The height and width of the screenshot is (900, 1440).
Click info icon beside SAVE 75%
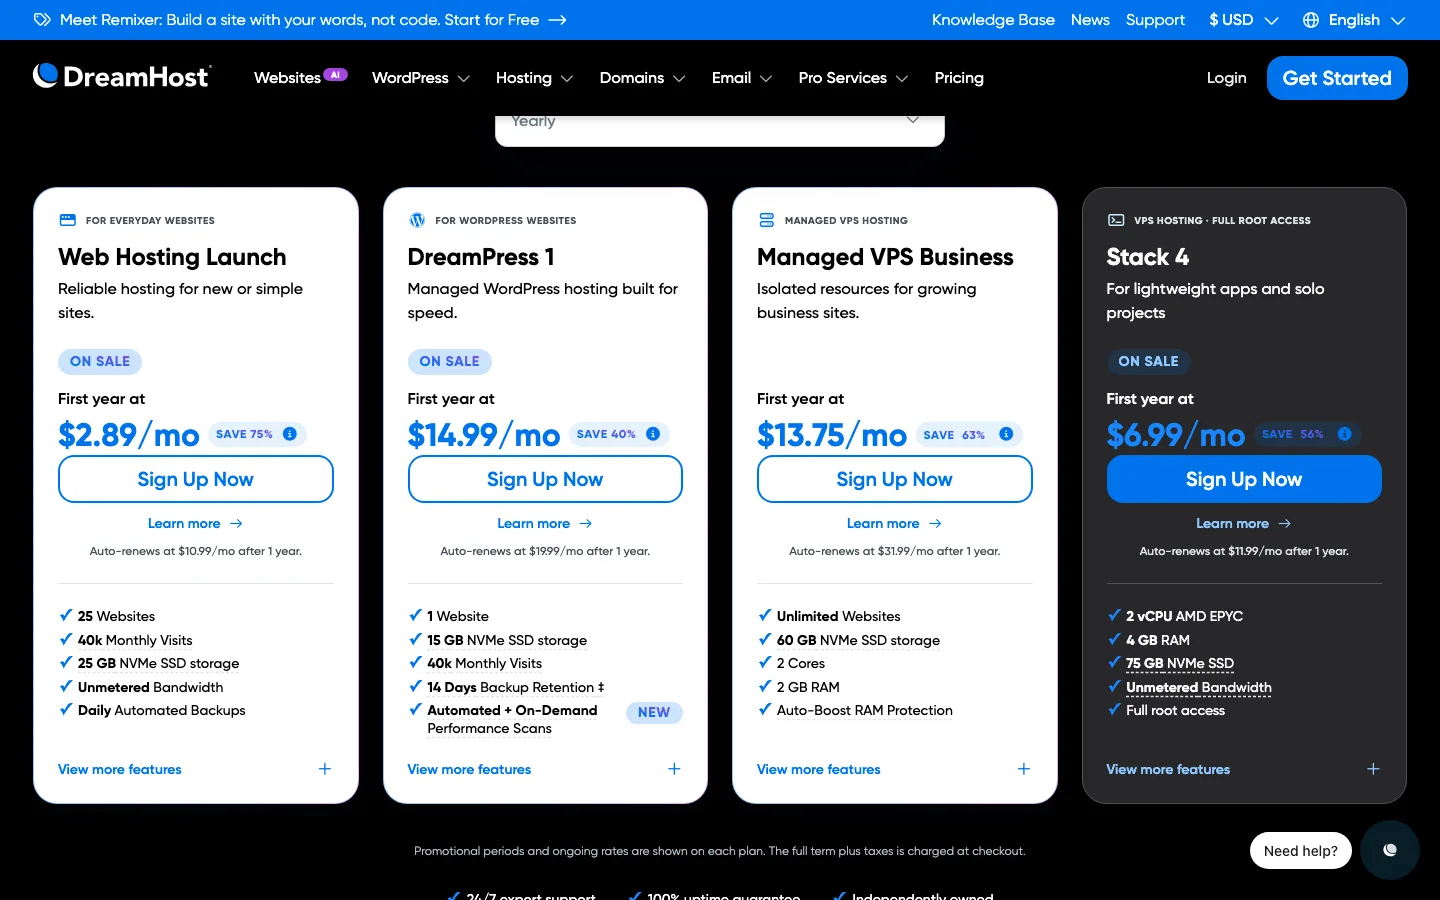tap(290, 434)
